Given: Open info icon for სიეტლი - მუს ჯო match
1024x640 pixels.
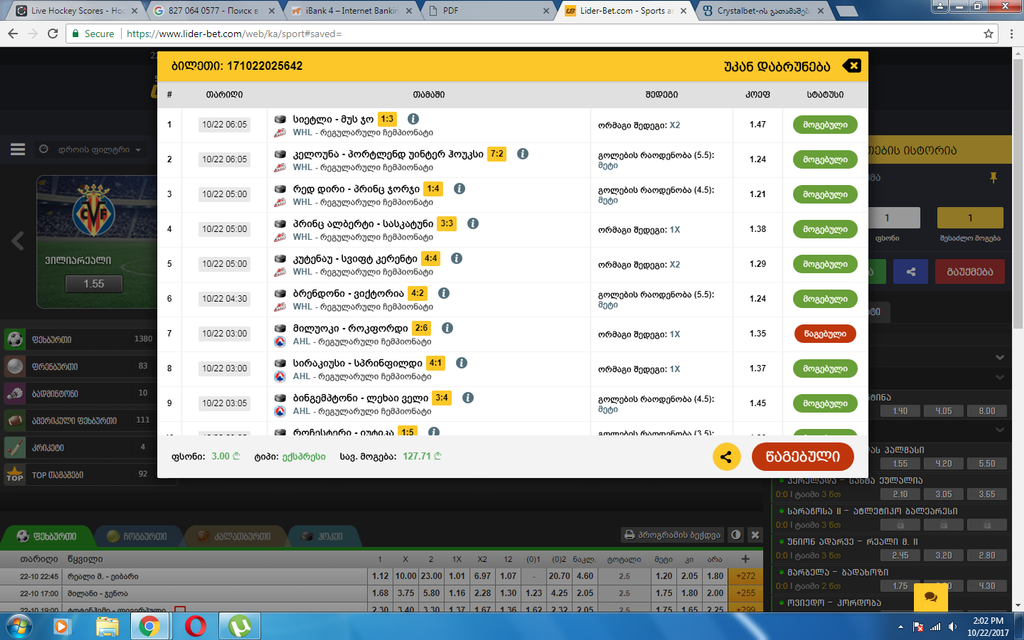Looking at the screenshot, I should [413, 119].
